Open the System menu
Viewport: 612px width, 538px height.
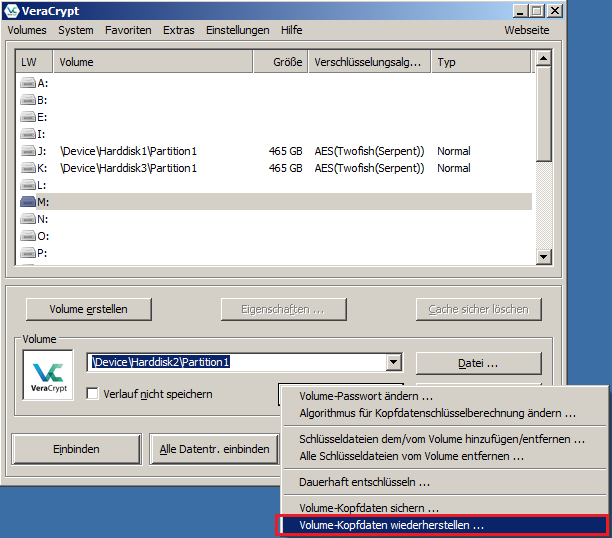[x=76, y=30]
